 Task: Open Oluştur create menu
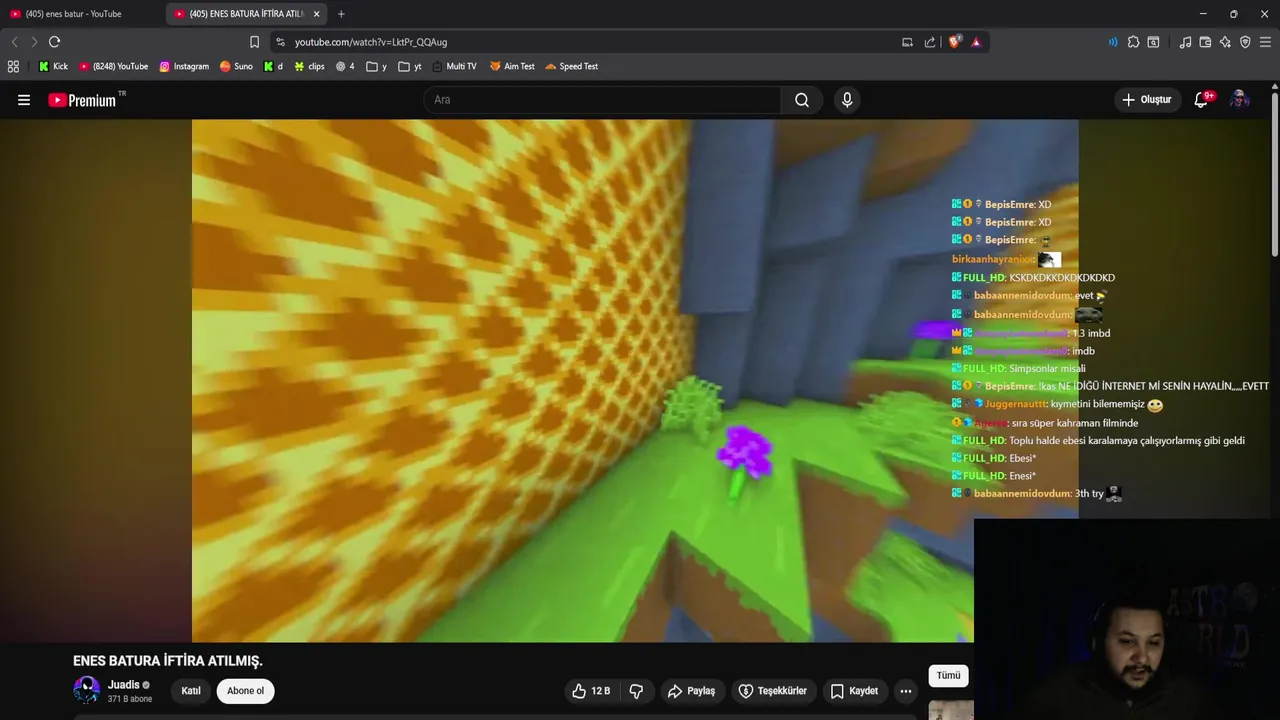tap(1147, 100)
